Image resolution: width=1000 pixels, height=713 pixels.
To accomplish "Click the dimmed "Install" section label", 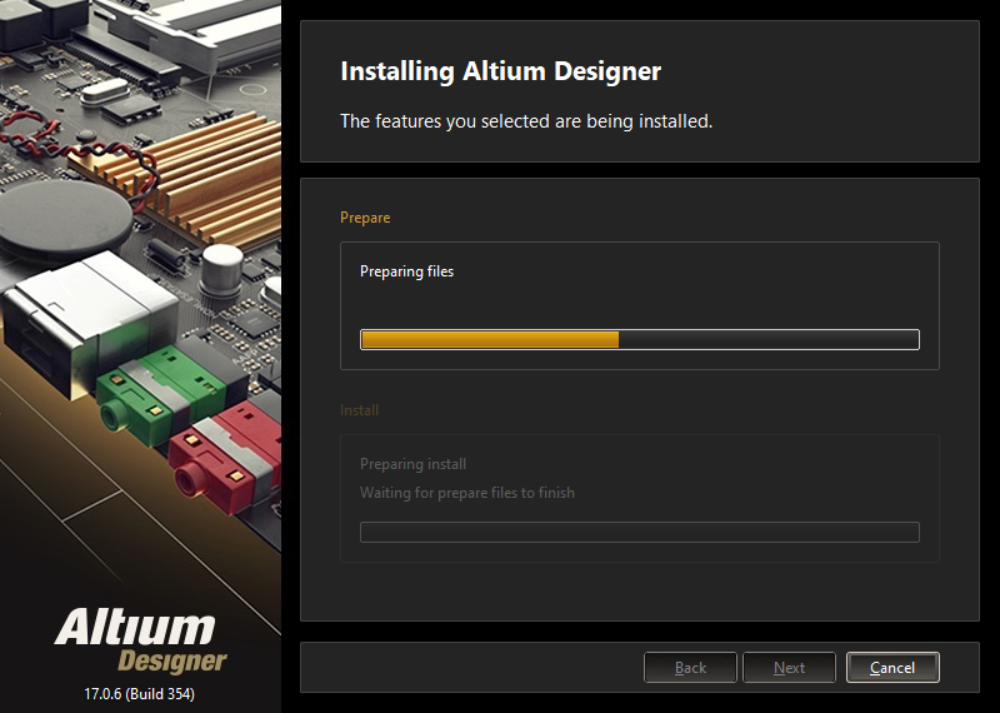I will (x=359, y=410).
